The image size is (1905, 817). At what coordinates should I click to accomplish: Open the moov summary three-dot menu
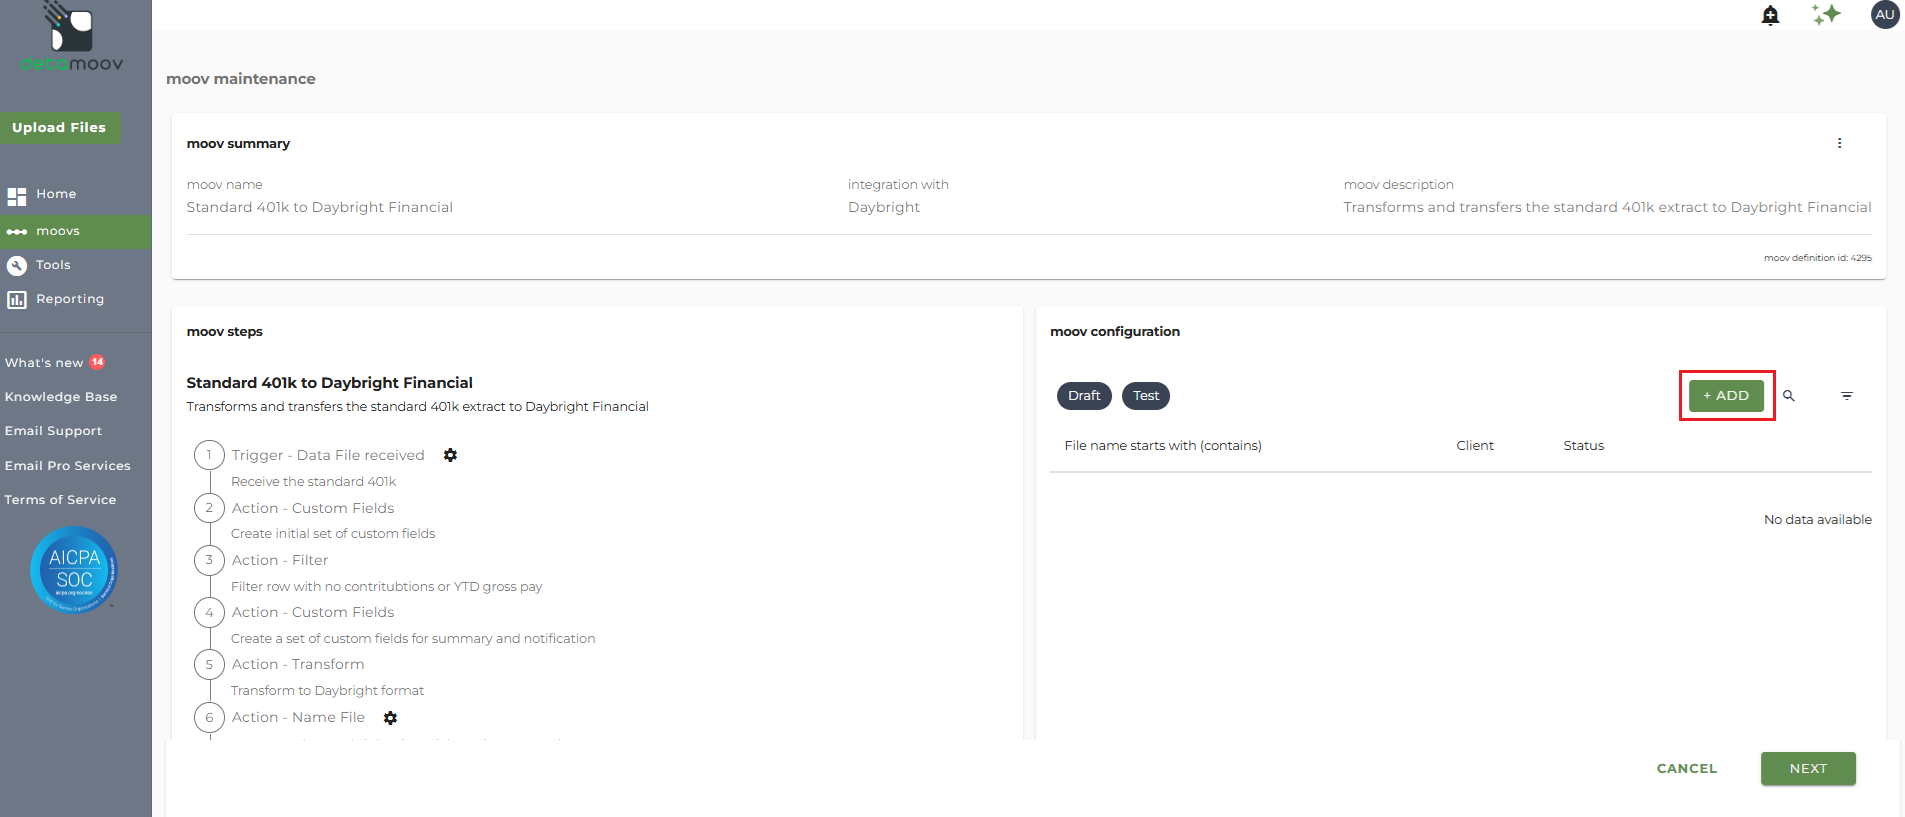1839,143
